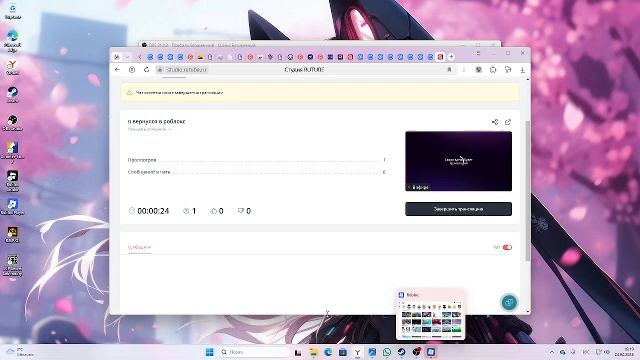Open Microsoft Store from taskbar

(342, 352)
